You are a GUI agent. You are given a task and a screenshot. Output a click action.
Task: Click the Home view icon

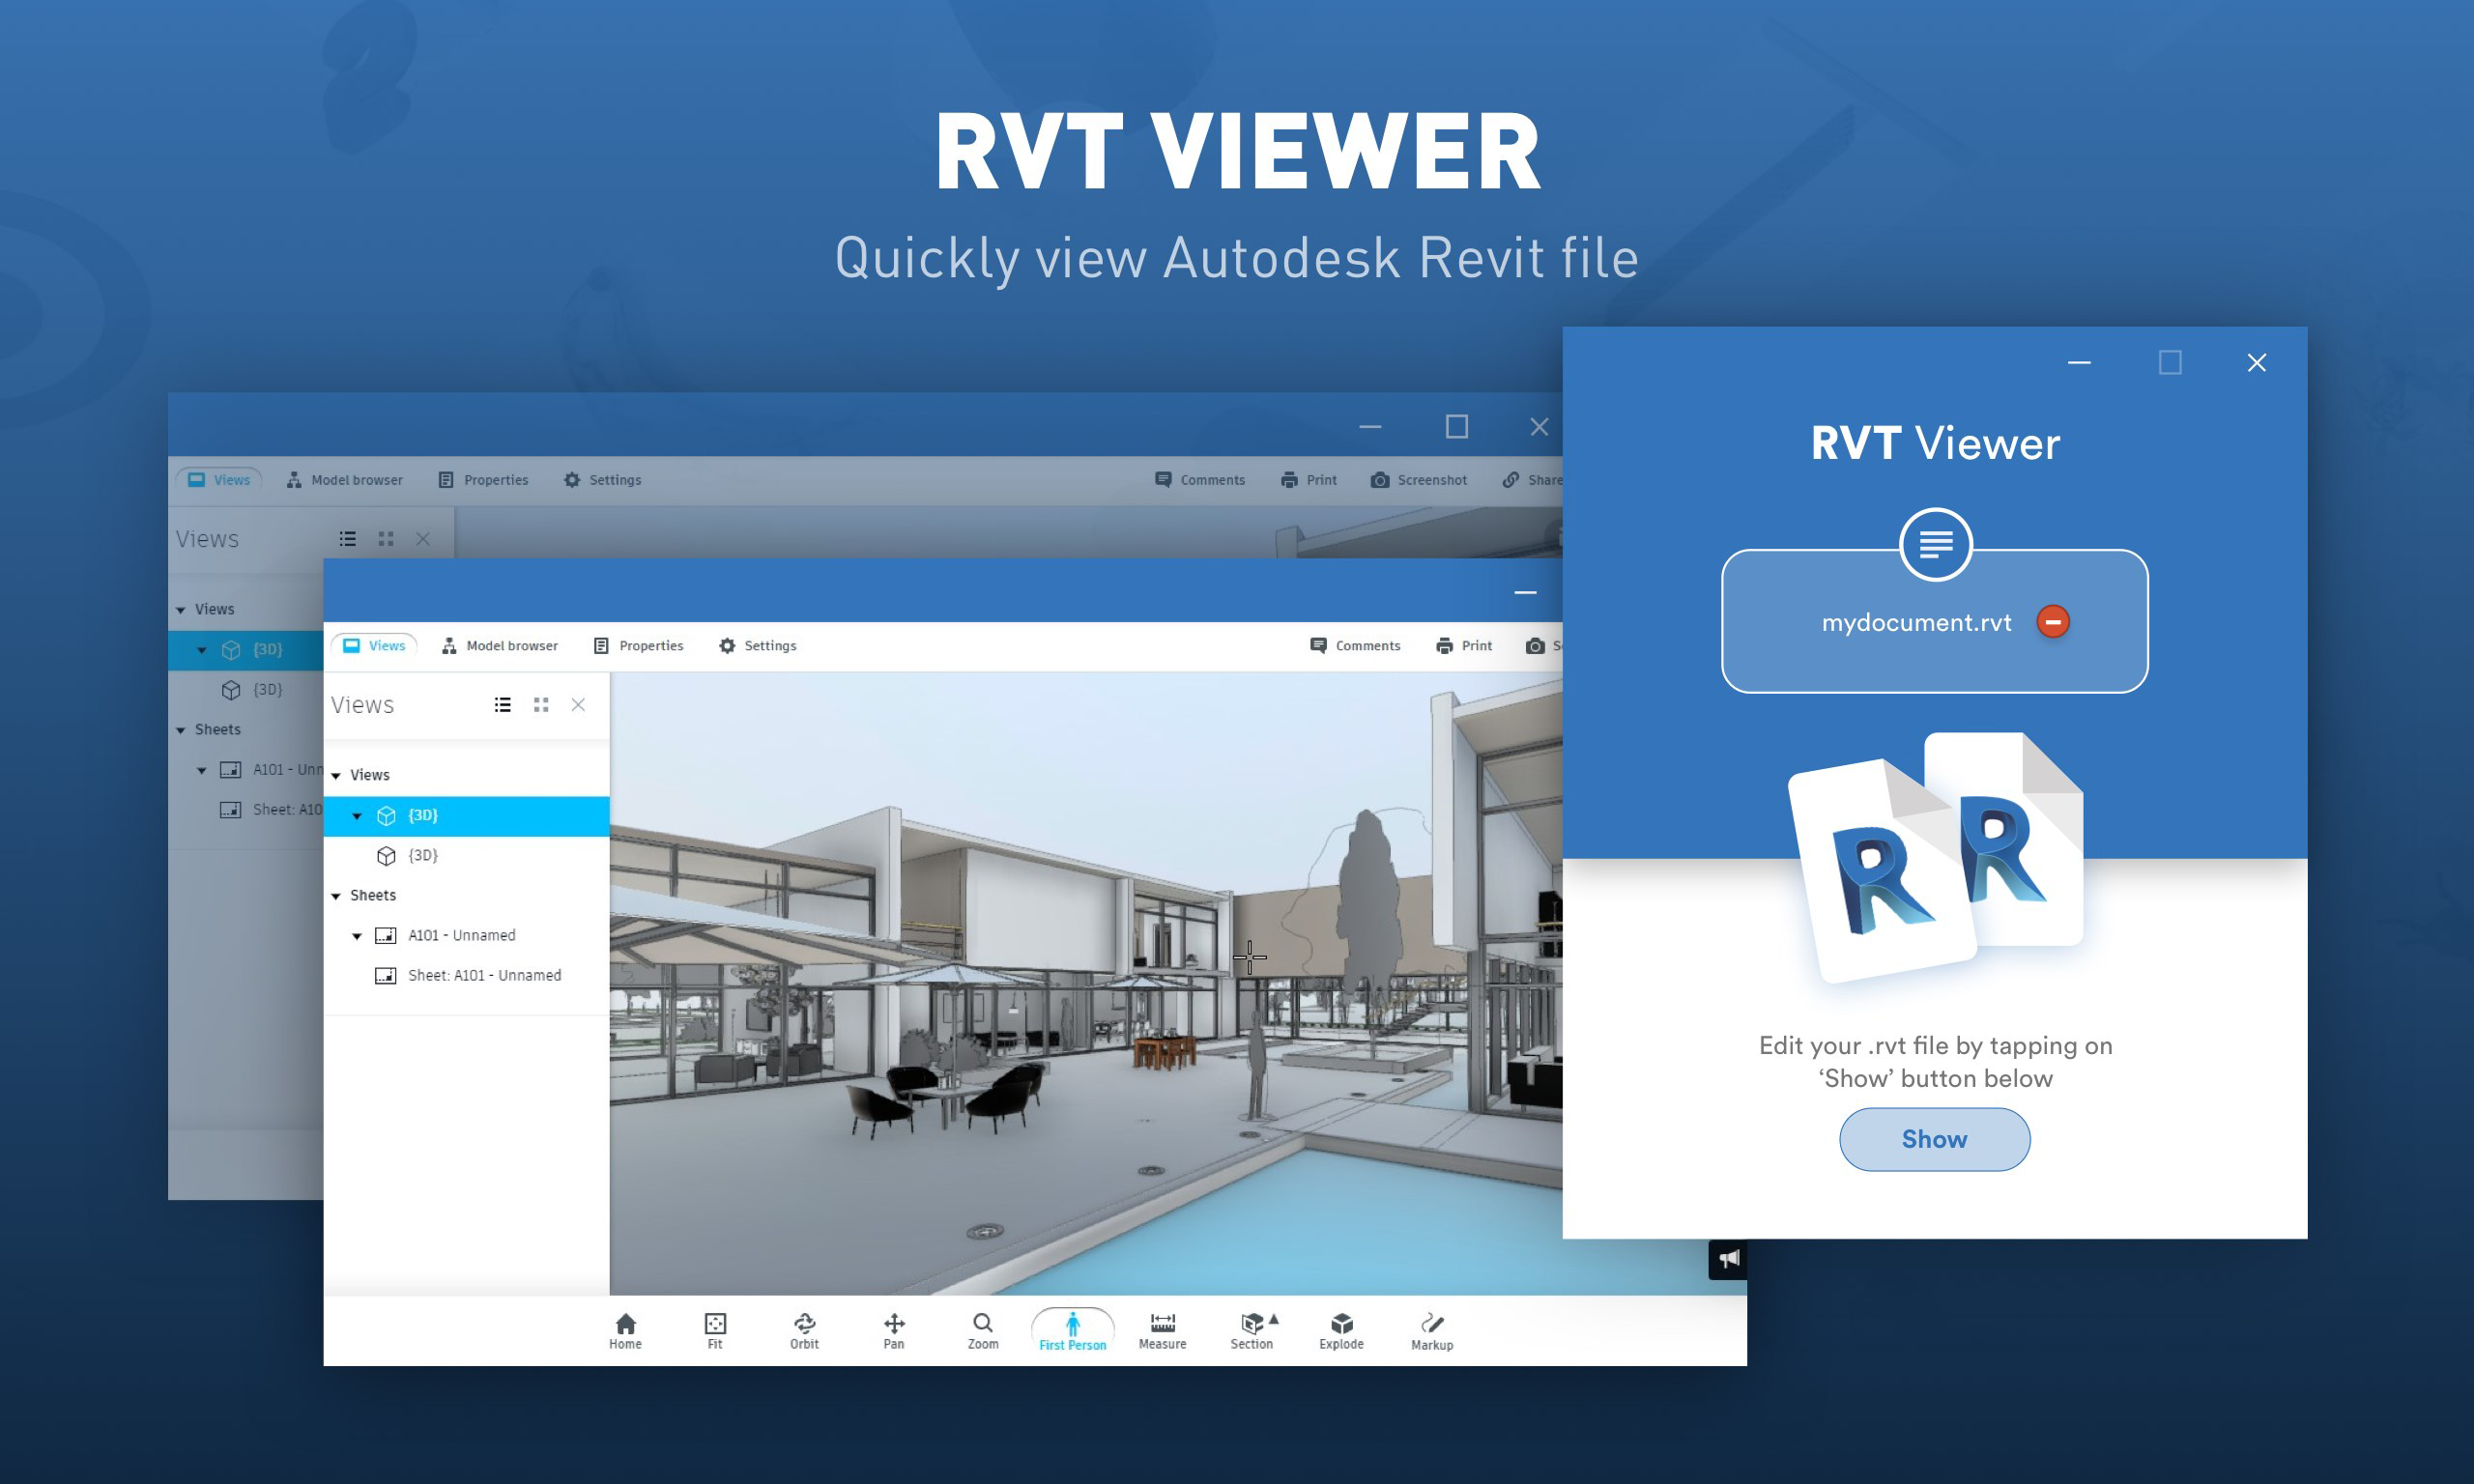(625, 1330)
